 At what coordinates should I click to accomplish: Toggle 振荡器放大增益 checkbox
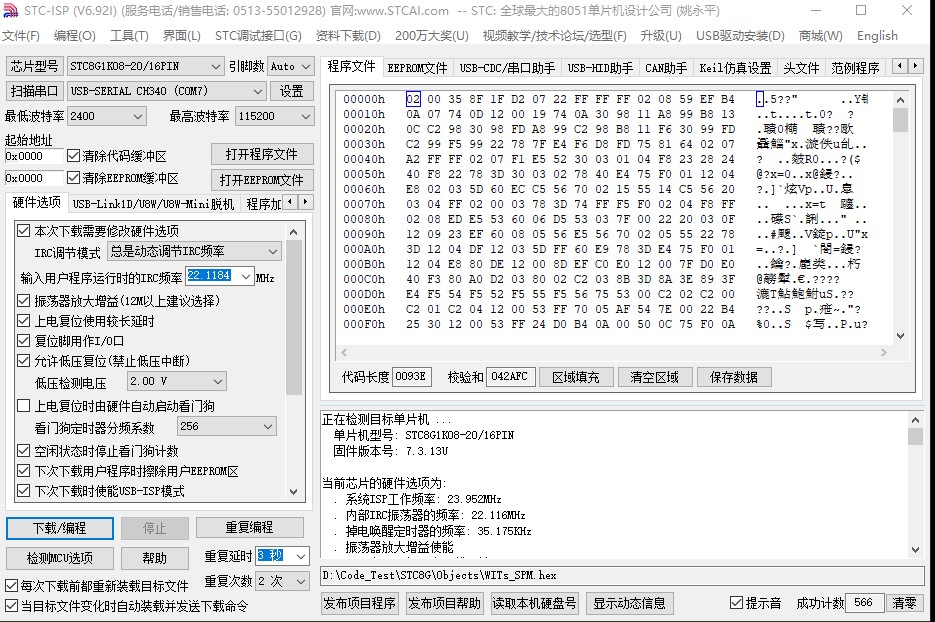point(24,301)
